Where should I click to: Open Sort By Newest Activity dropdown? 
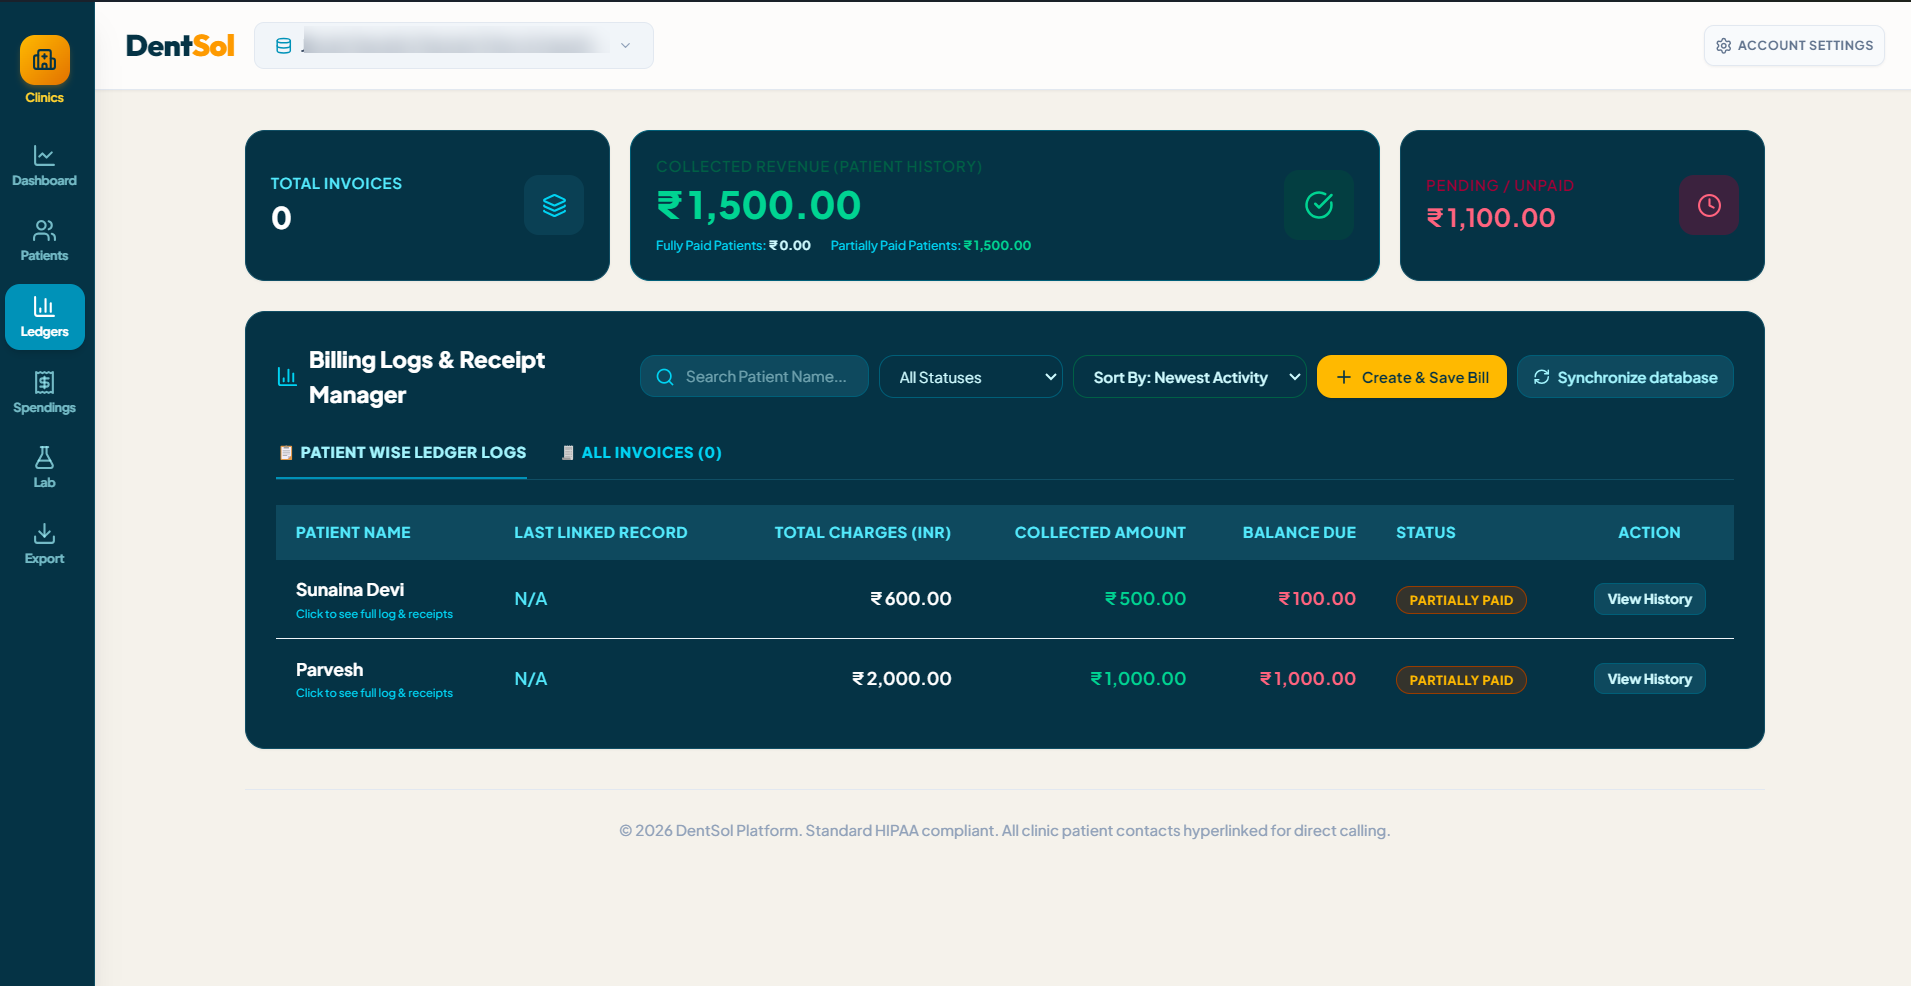(x=1190, y=377)
